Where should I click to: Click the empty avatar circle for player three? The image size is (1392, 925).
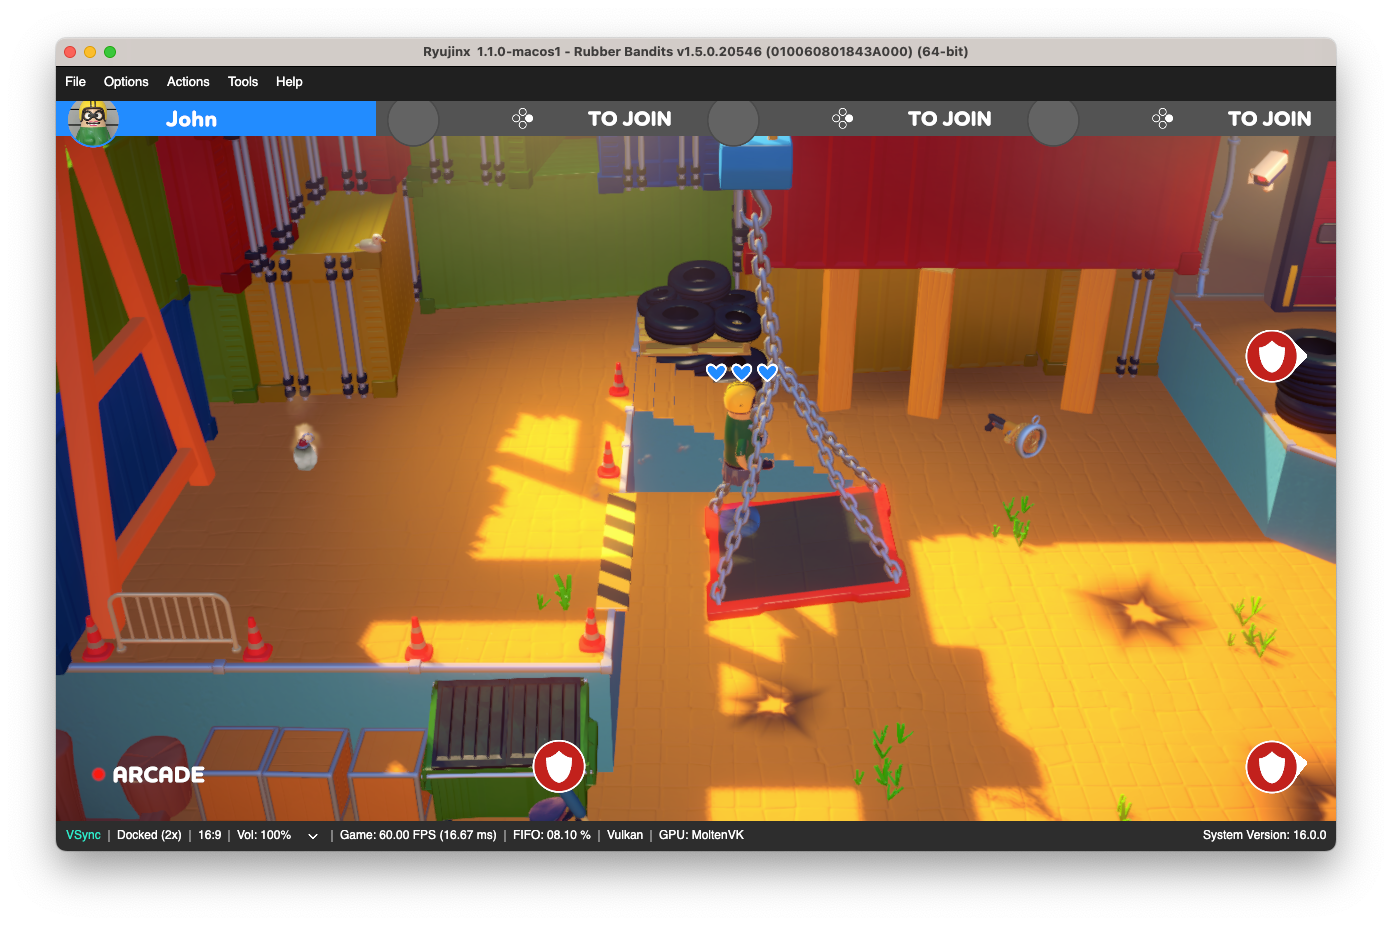pos(733,121)
